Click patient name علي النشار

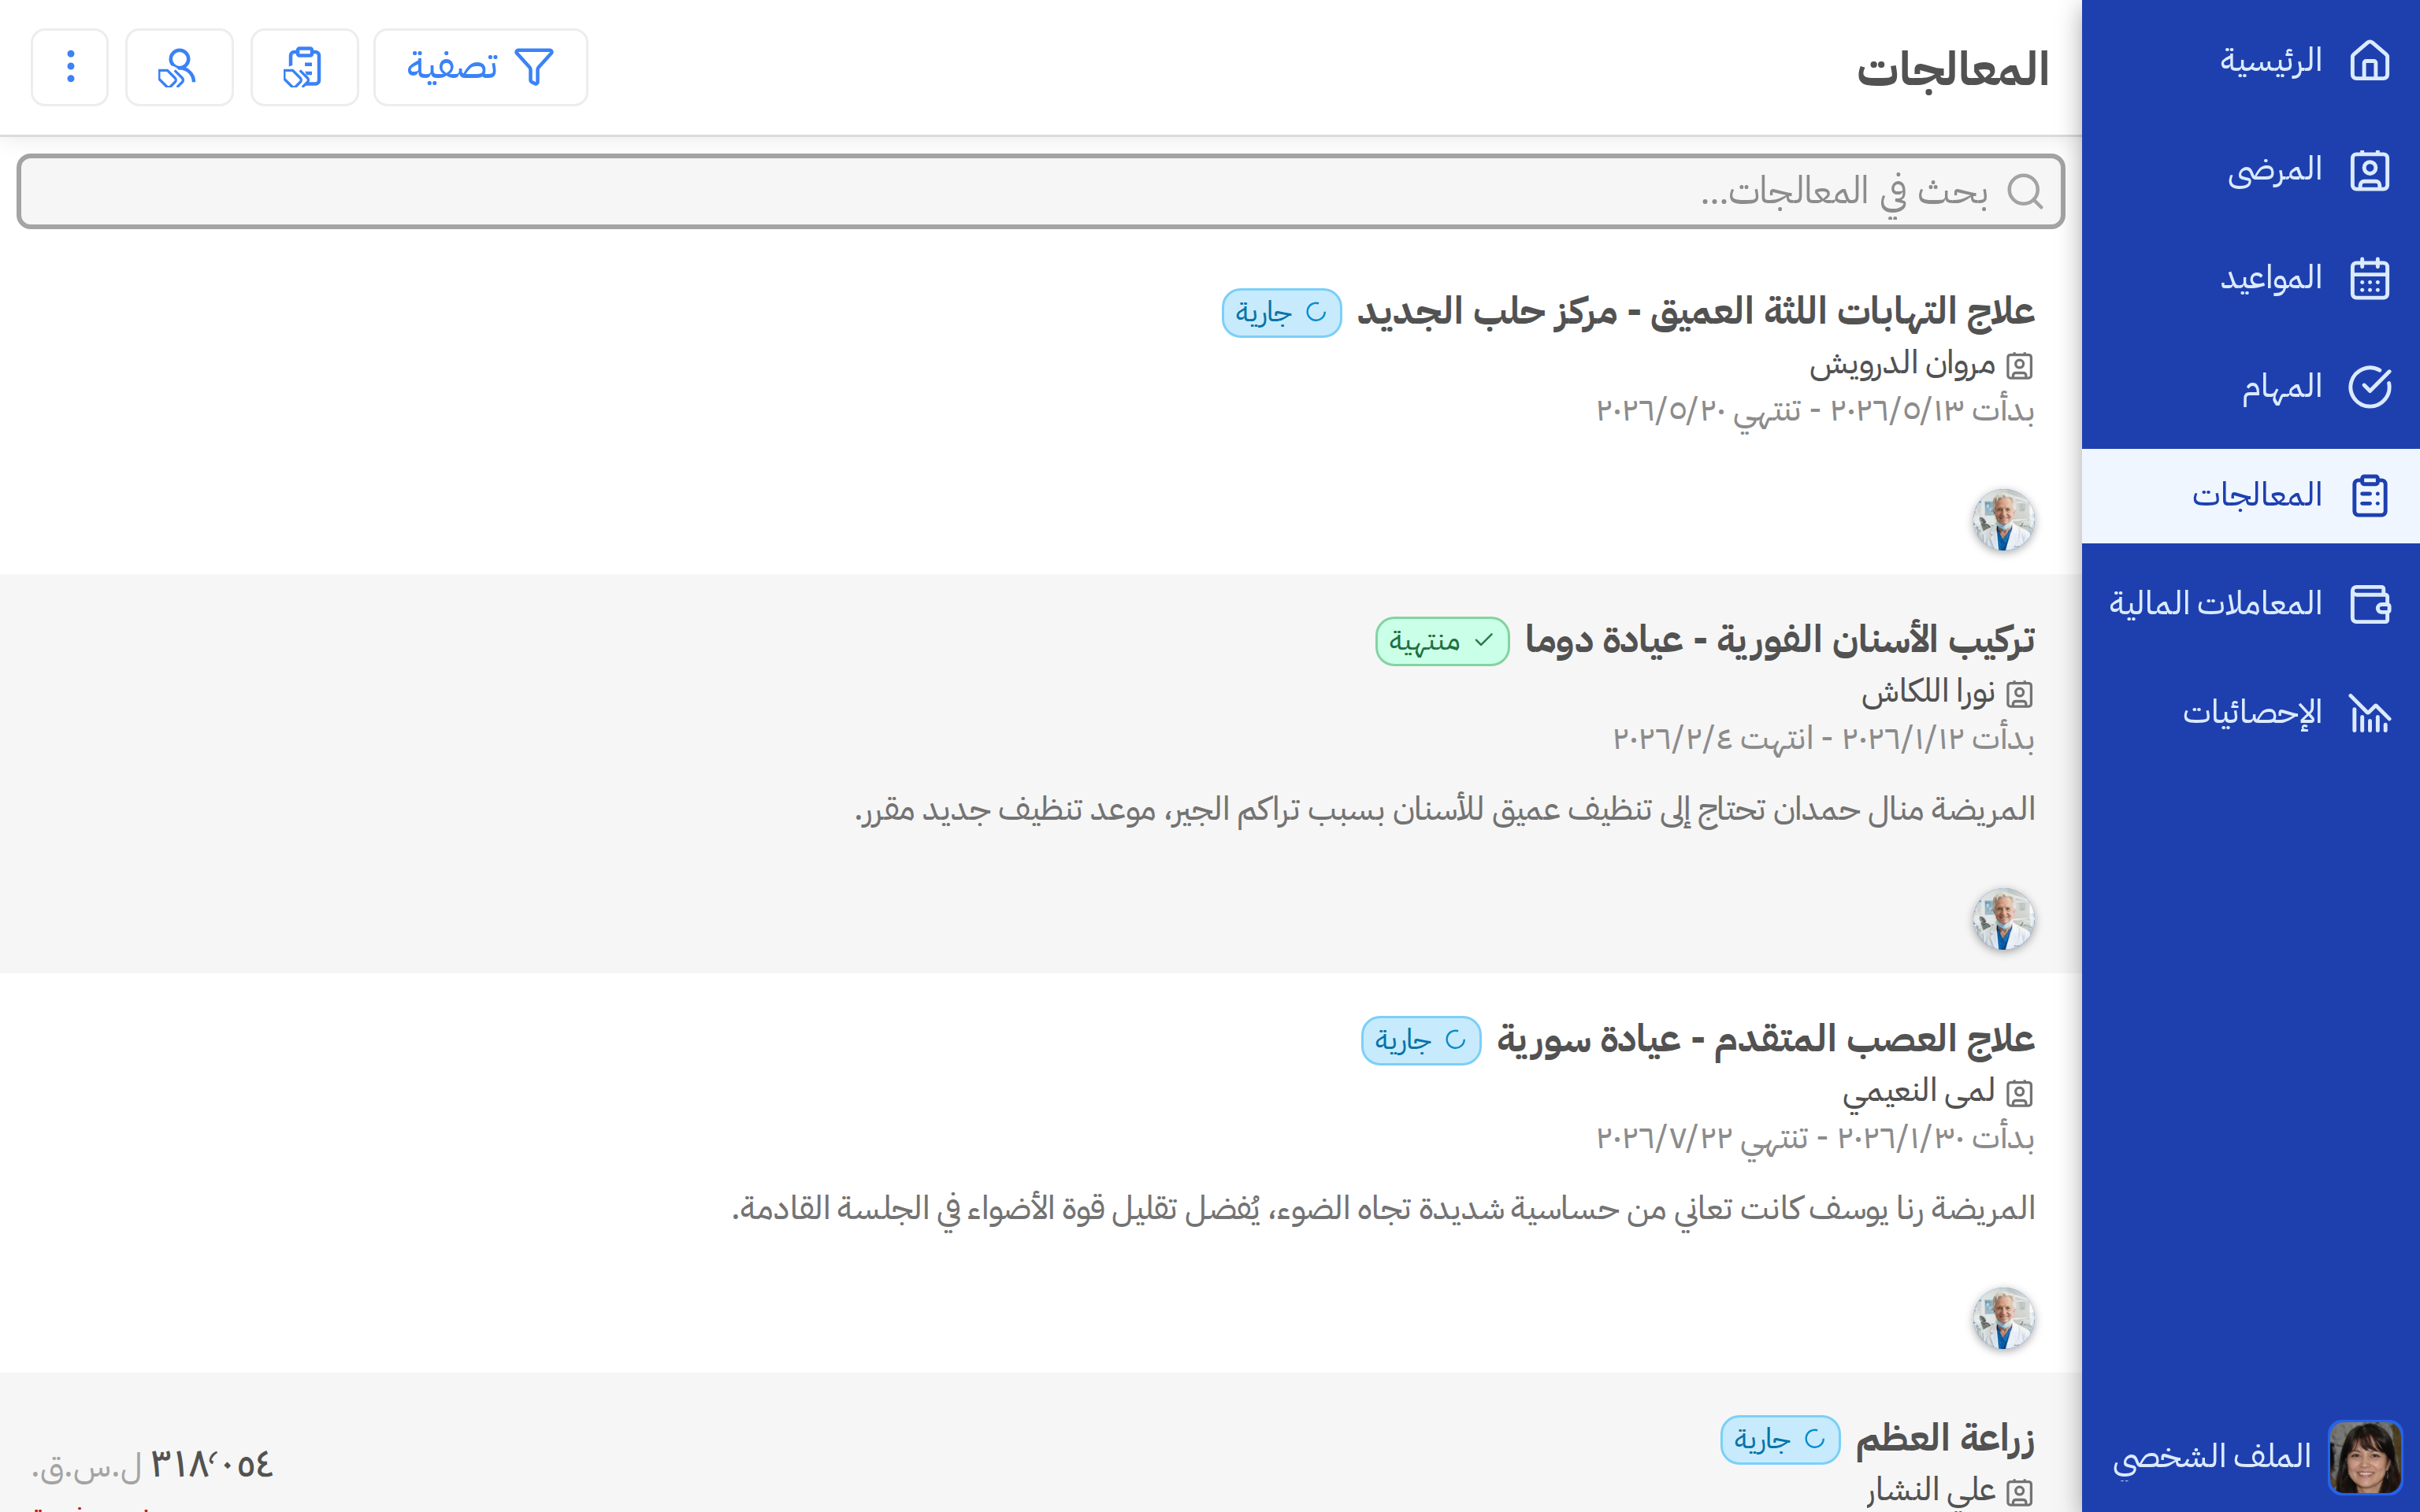pyautogui.click(x=1931, y=1491)
